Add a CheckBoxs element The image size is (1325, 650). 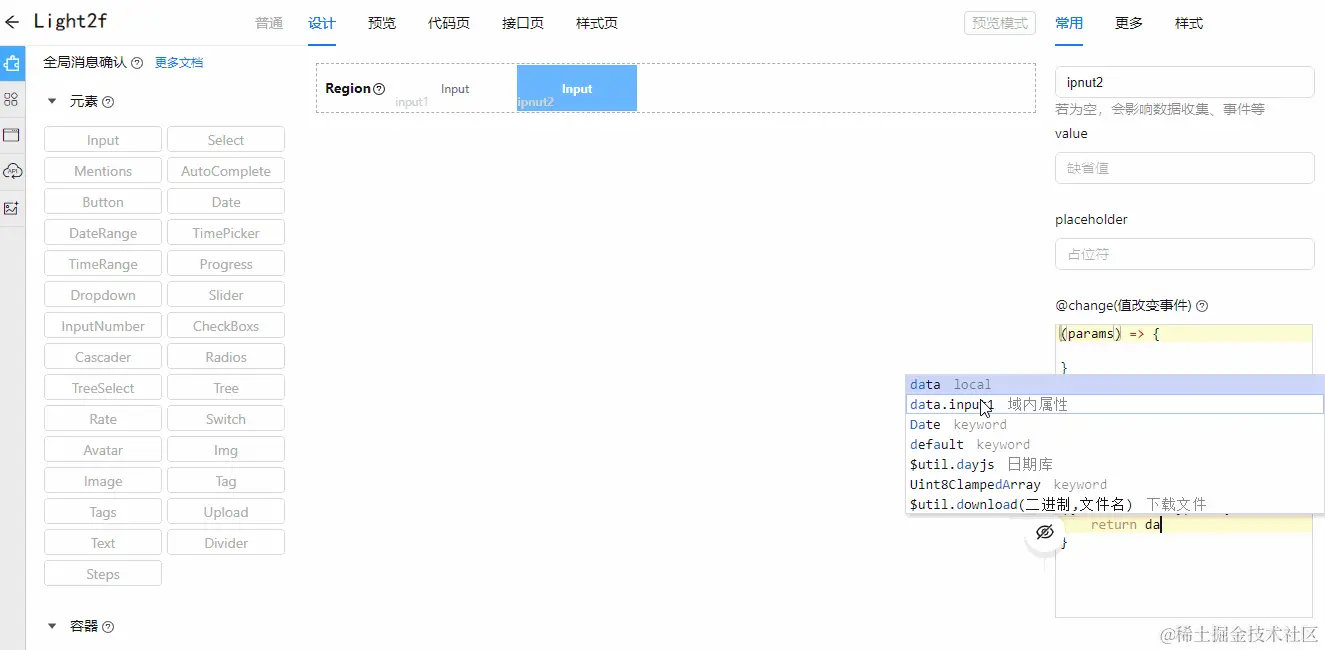[226, 326]
